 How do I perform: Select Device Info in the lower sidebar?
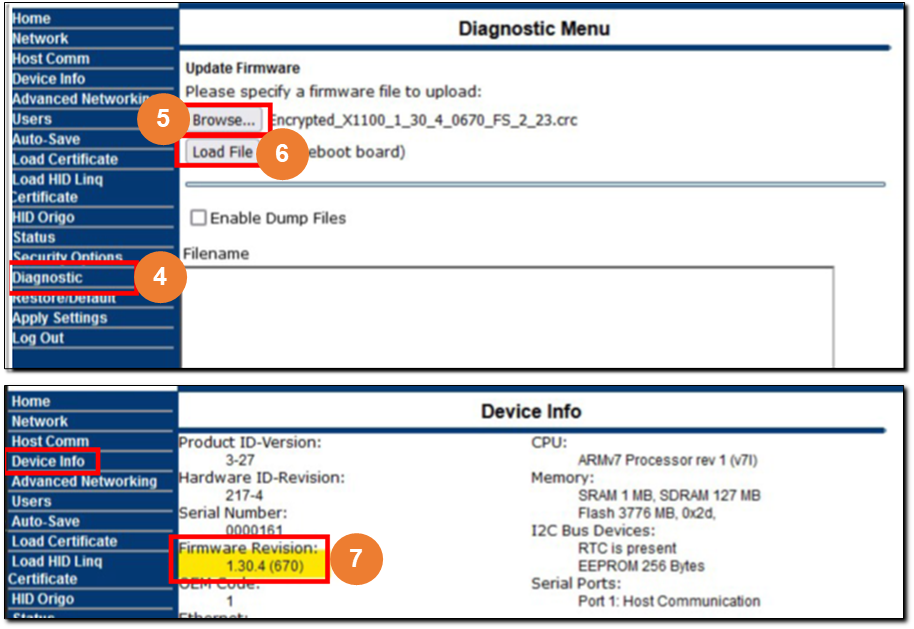click(48, 461)
